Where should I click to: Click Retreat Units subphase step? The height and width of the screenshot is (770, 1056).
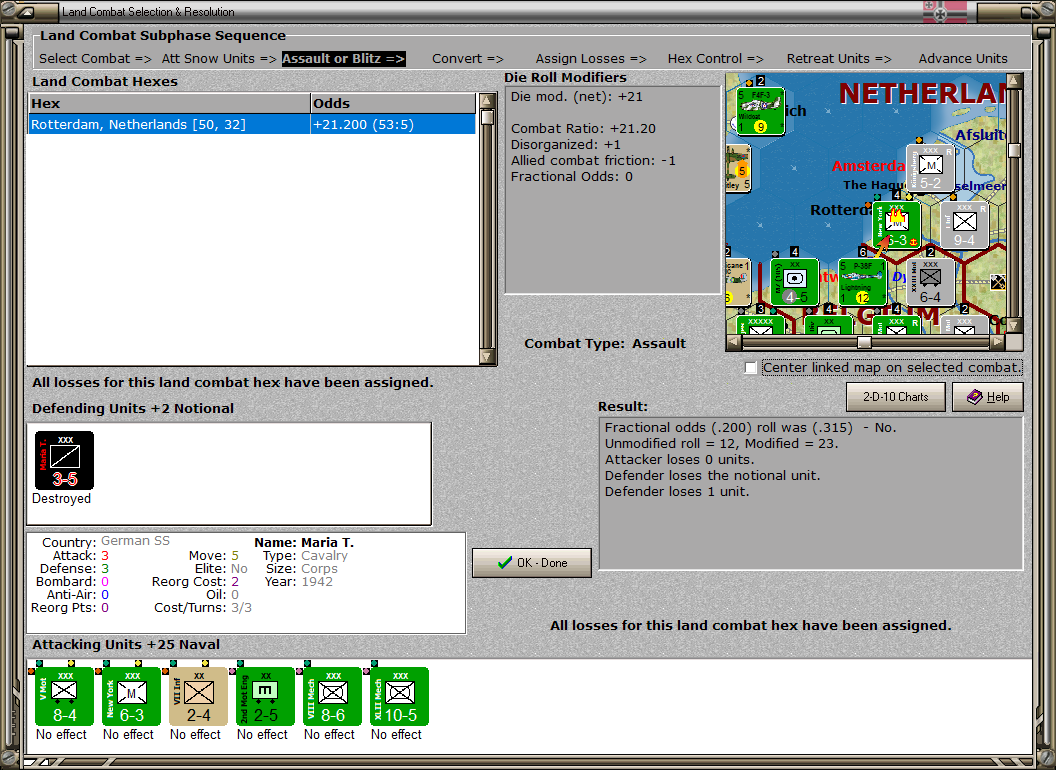pos(838,59)
